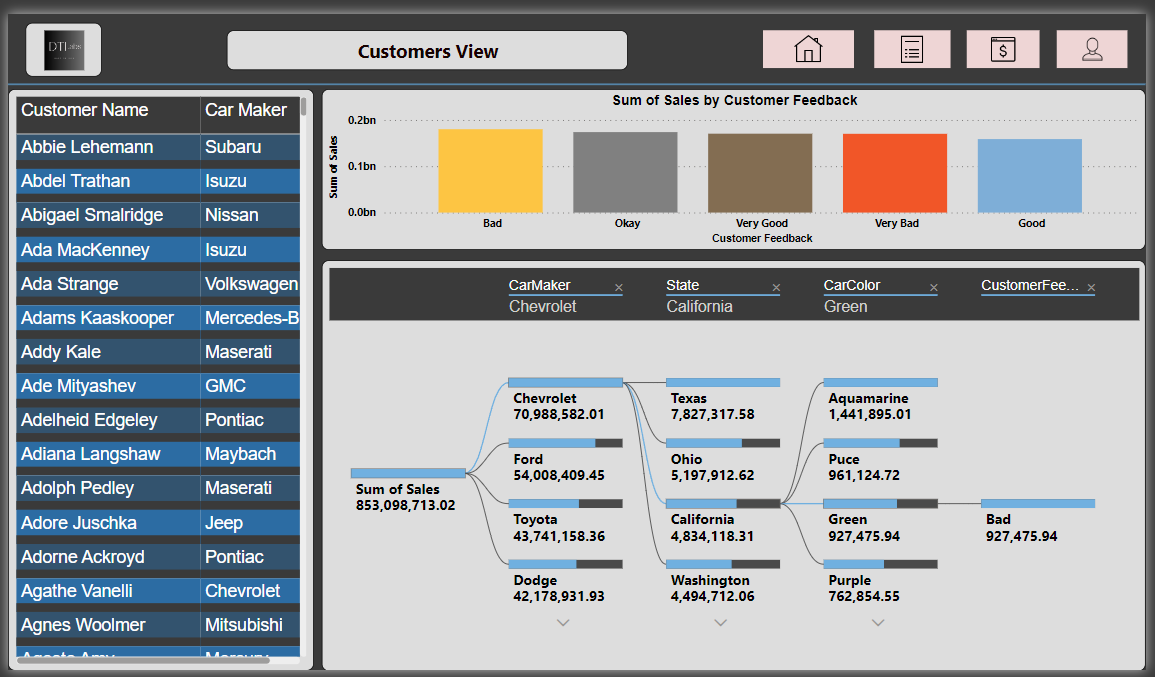
Task: Click the Customers View title
Action: click(x=428, y=50)
